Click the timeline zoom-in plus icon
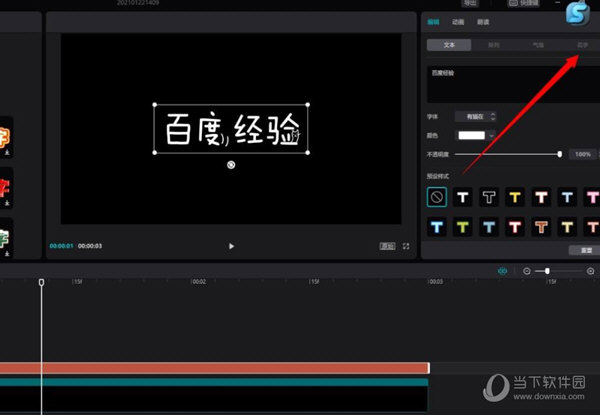This screenshot has width=600, height=415. (590, 271)
